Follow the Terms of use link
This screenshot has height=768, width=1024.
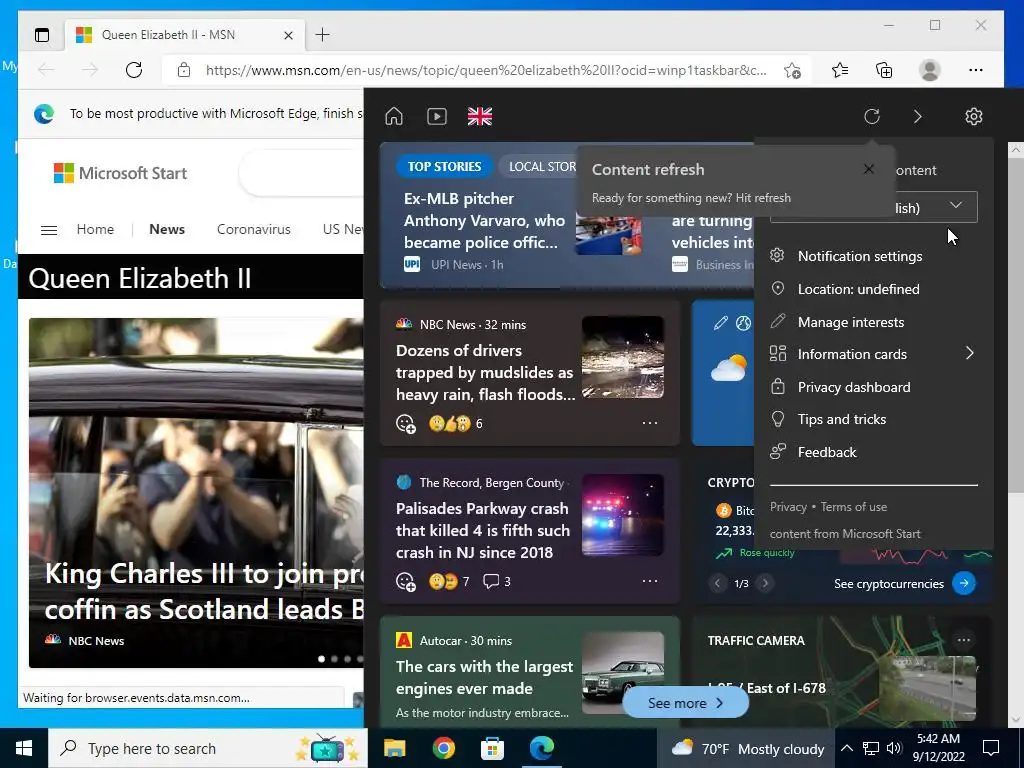[x=854, y=507]
